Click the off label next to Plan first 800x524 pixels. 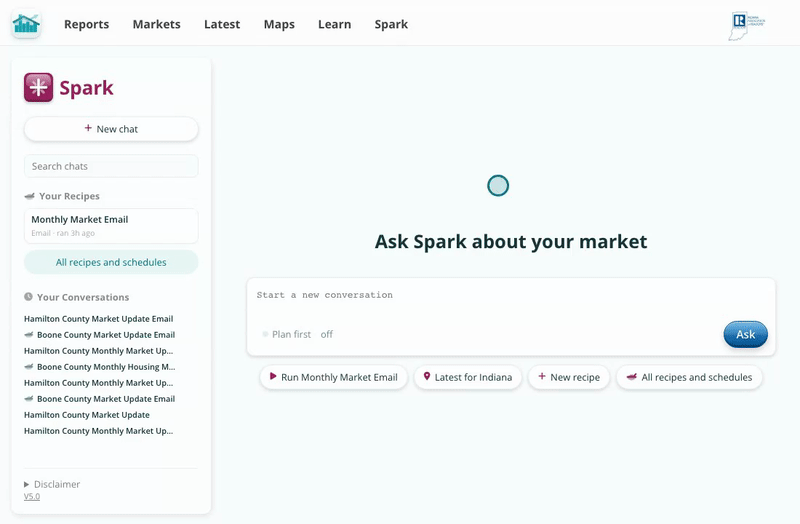tap(327, 334)
